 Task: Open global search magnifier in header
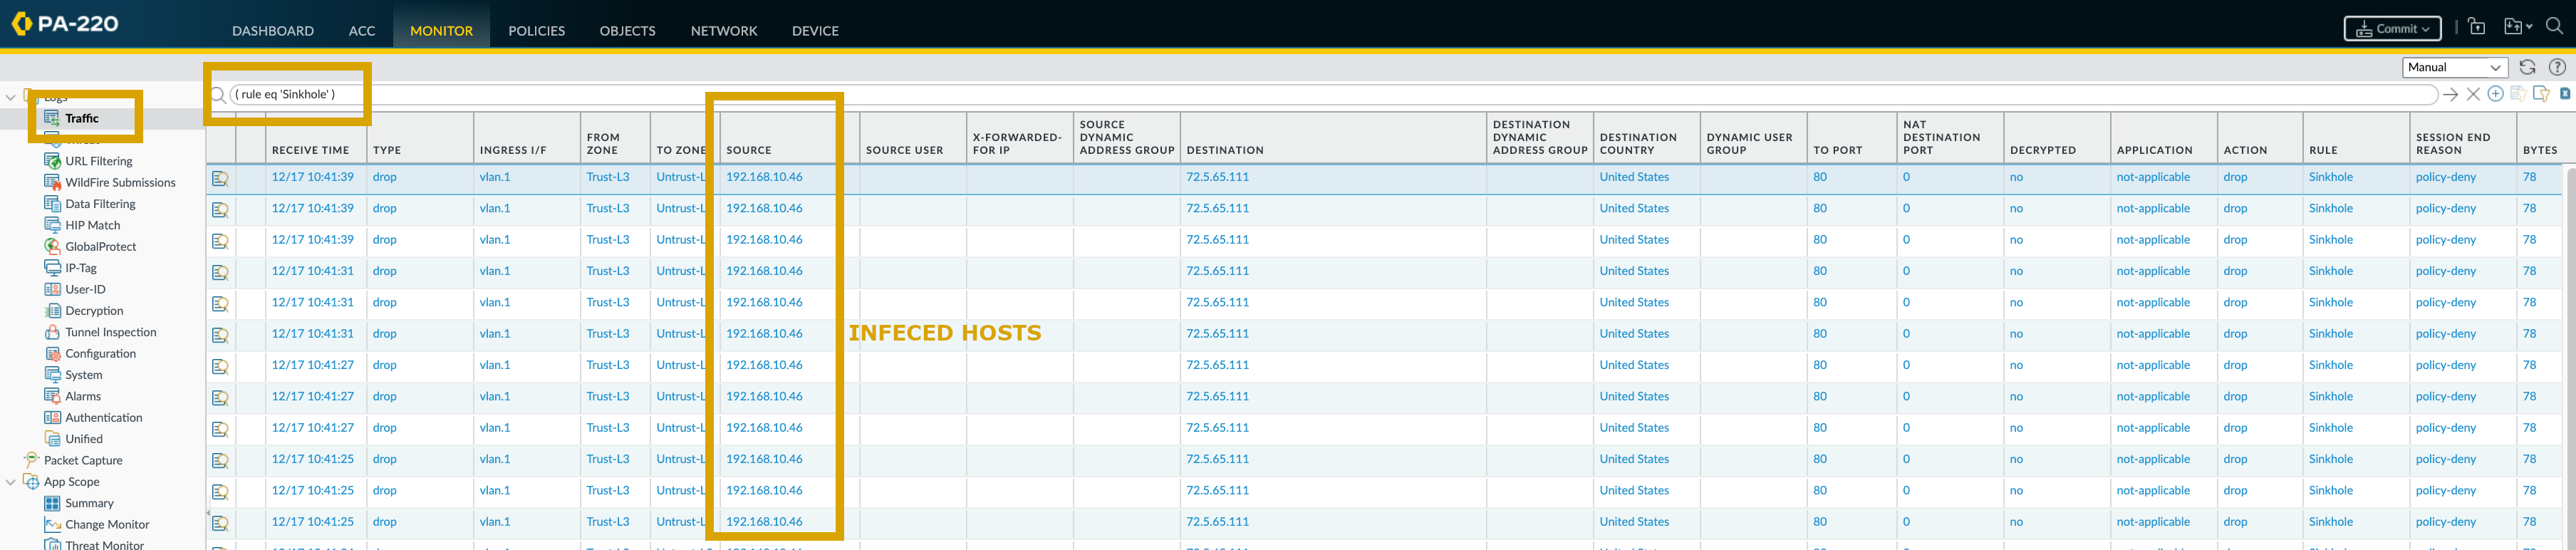tap(2554, 27)
